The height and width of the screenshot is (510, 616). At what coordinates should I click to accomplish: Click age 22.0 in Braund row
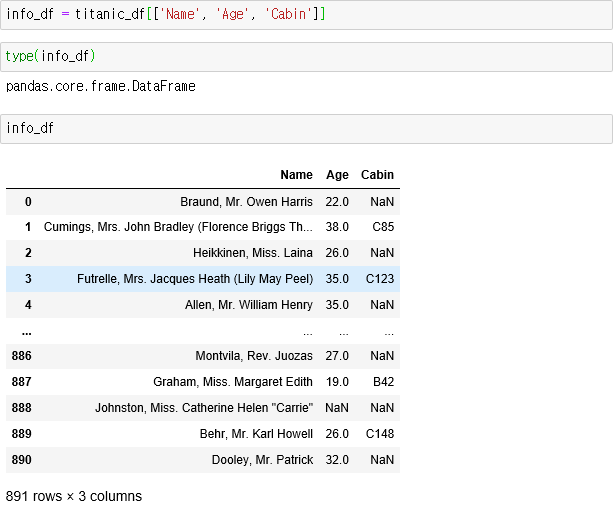point(337,202)
